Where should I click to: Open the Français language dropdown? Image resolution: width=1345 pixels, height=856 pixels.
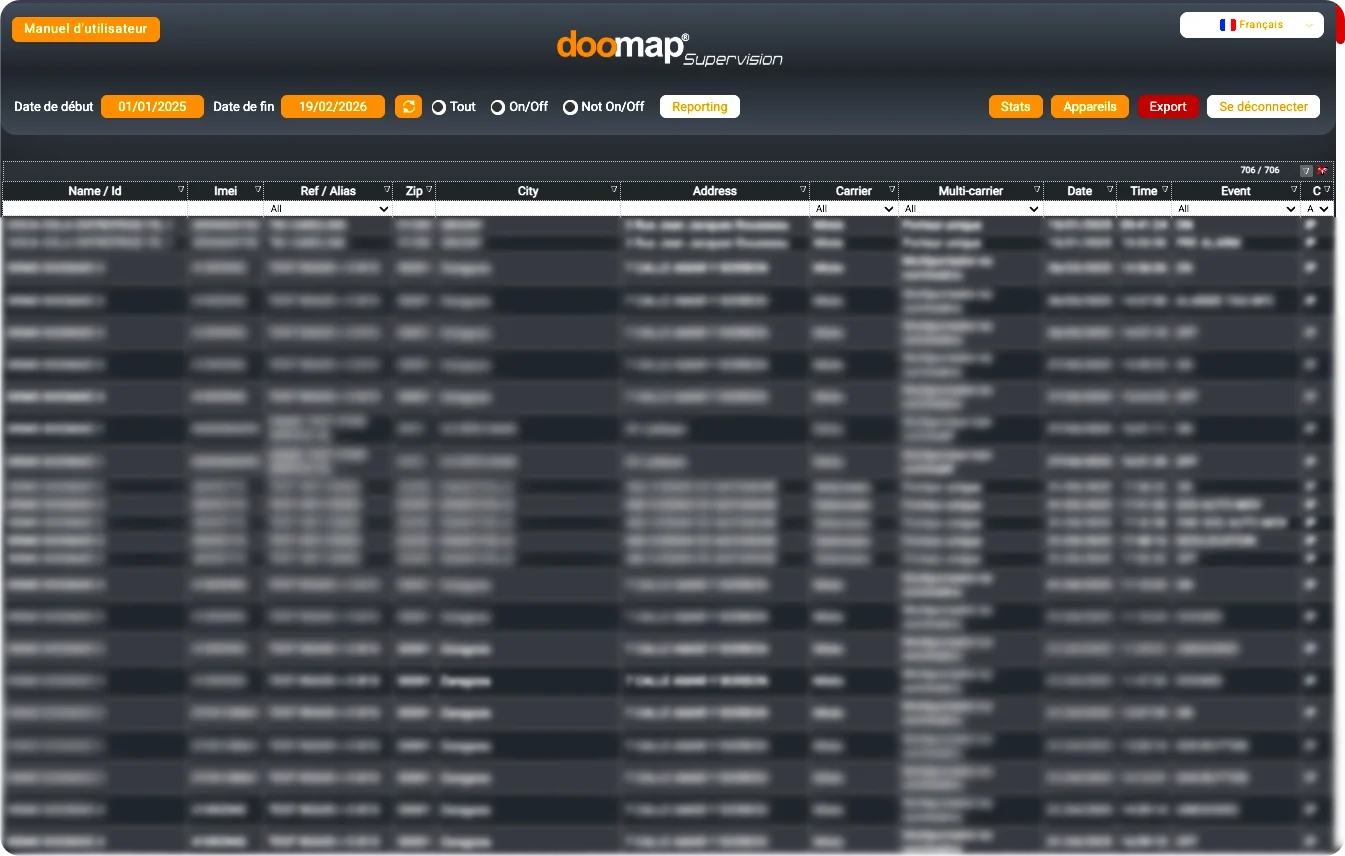click(x=1252, y=25)
